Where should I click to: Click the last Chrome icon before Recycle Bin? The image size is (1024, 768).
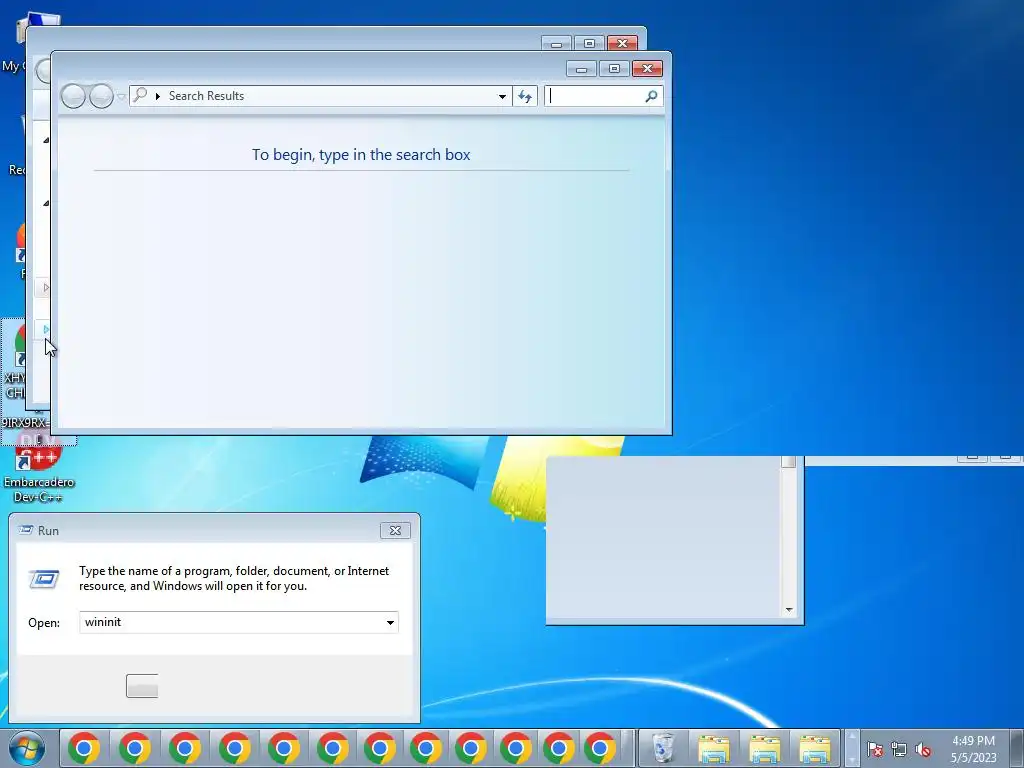600,748
